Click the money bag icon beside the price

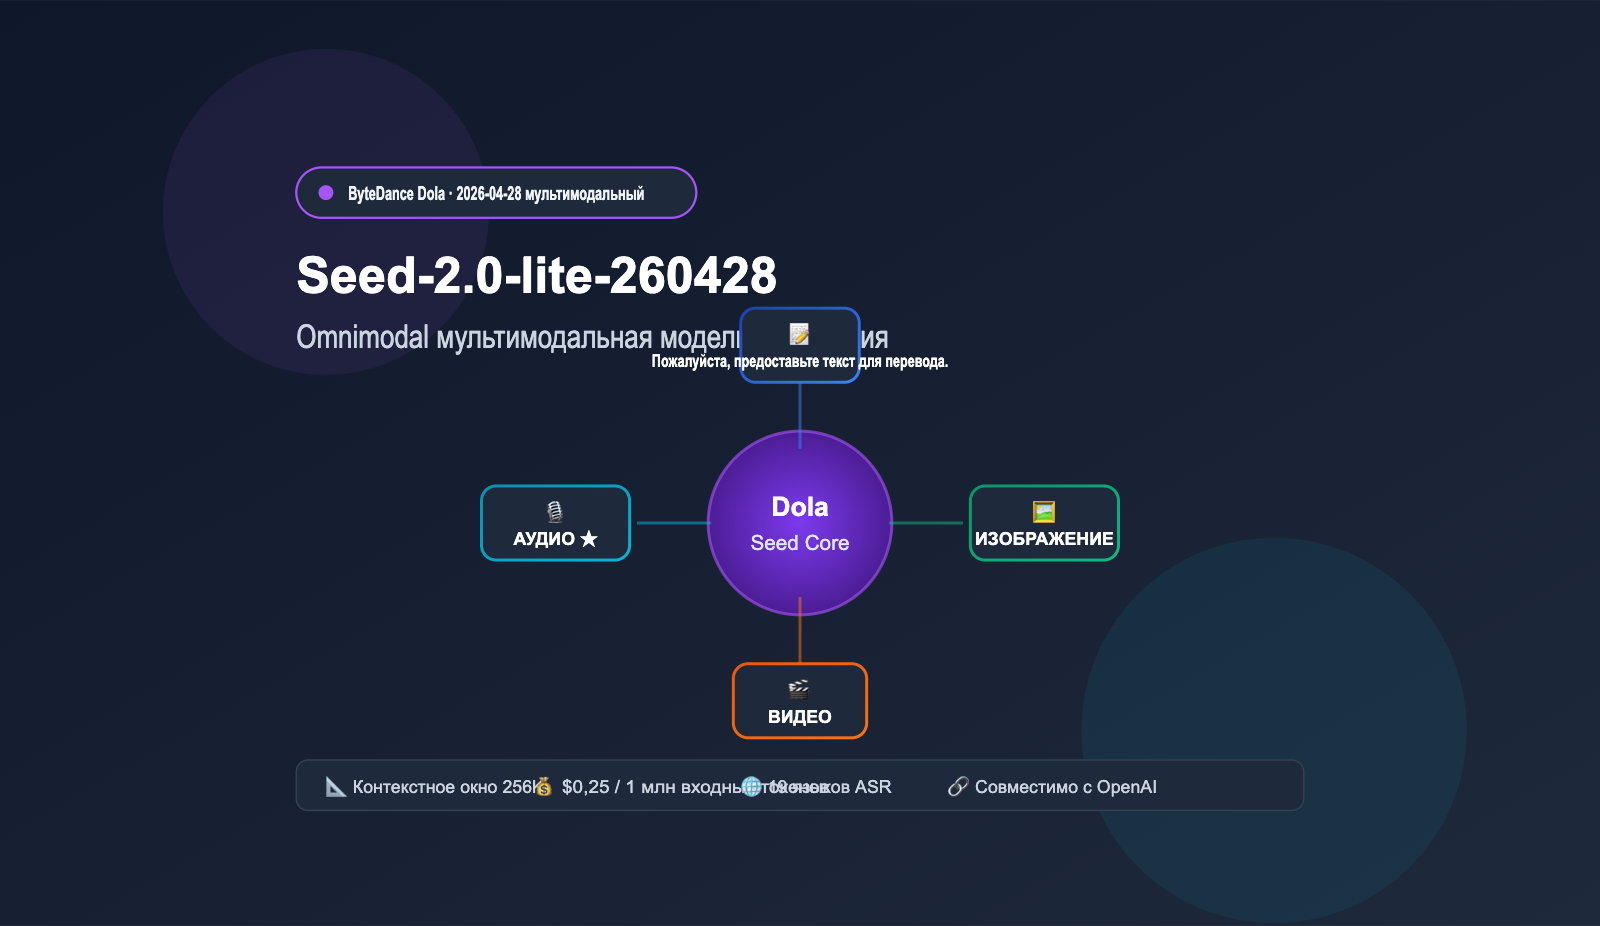(x=543, y=787)
